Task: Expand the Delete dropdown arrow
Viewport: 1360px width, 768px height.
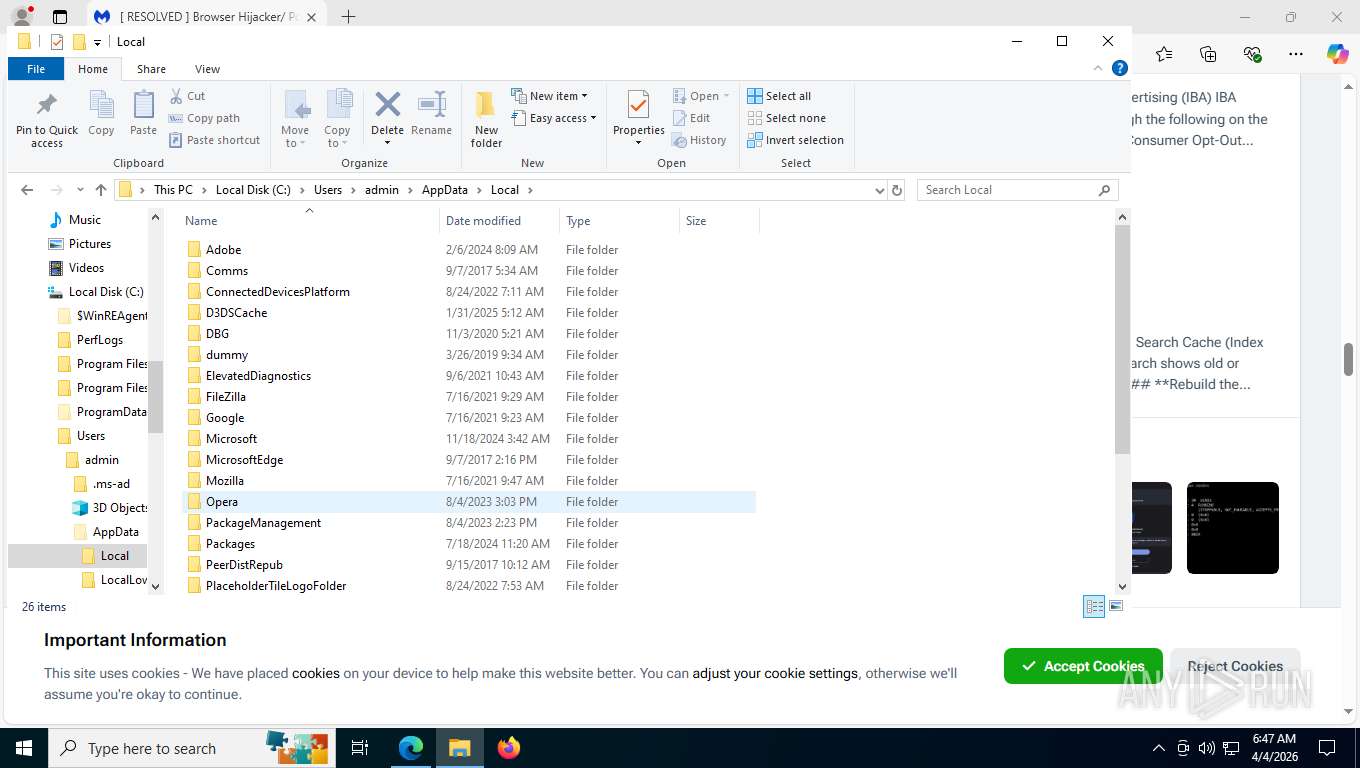Action: tap(387, 141)
